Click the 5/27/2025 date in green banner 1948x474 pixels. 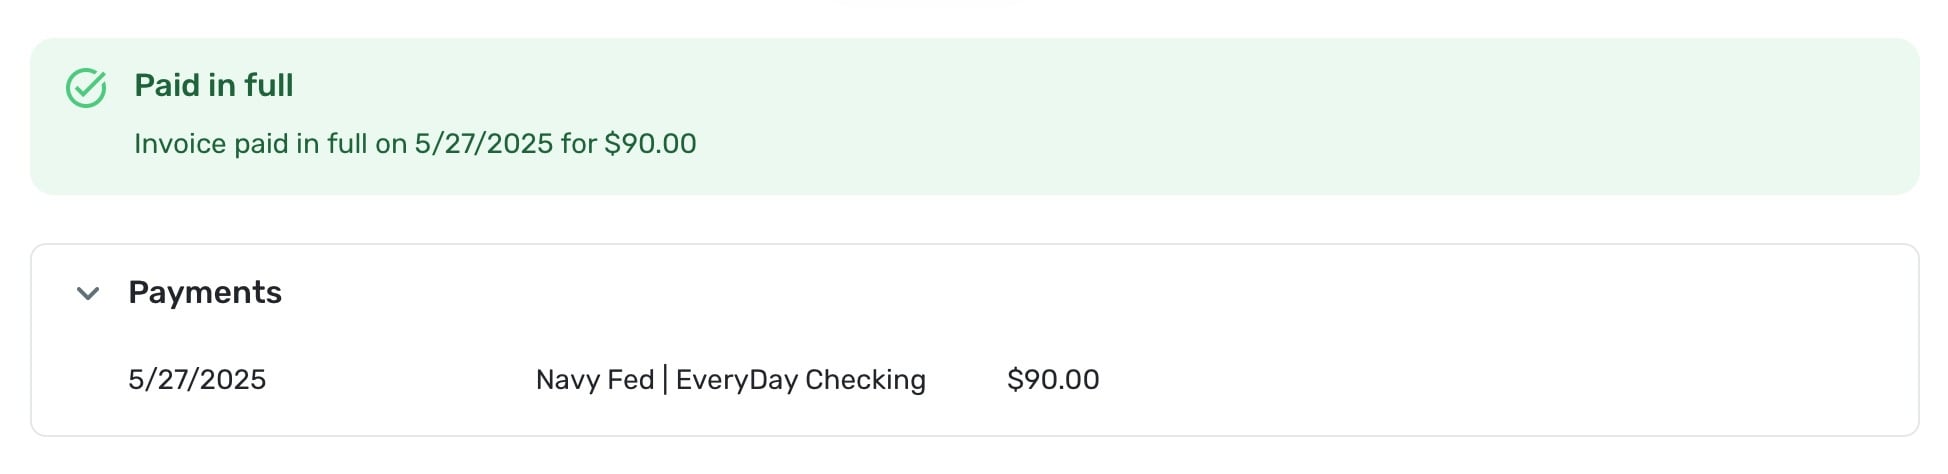click(484, 144)
